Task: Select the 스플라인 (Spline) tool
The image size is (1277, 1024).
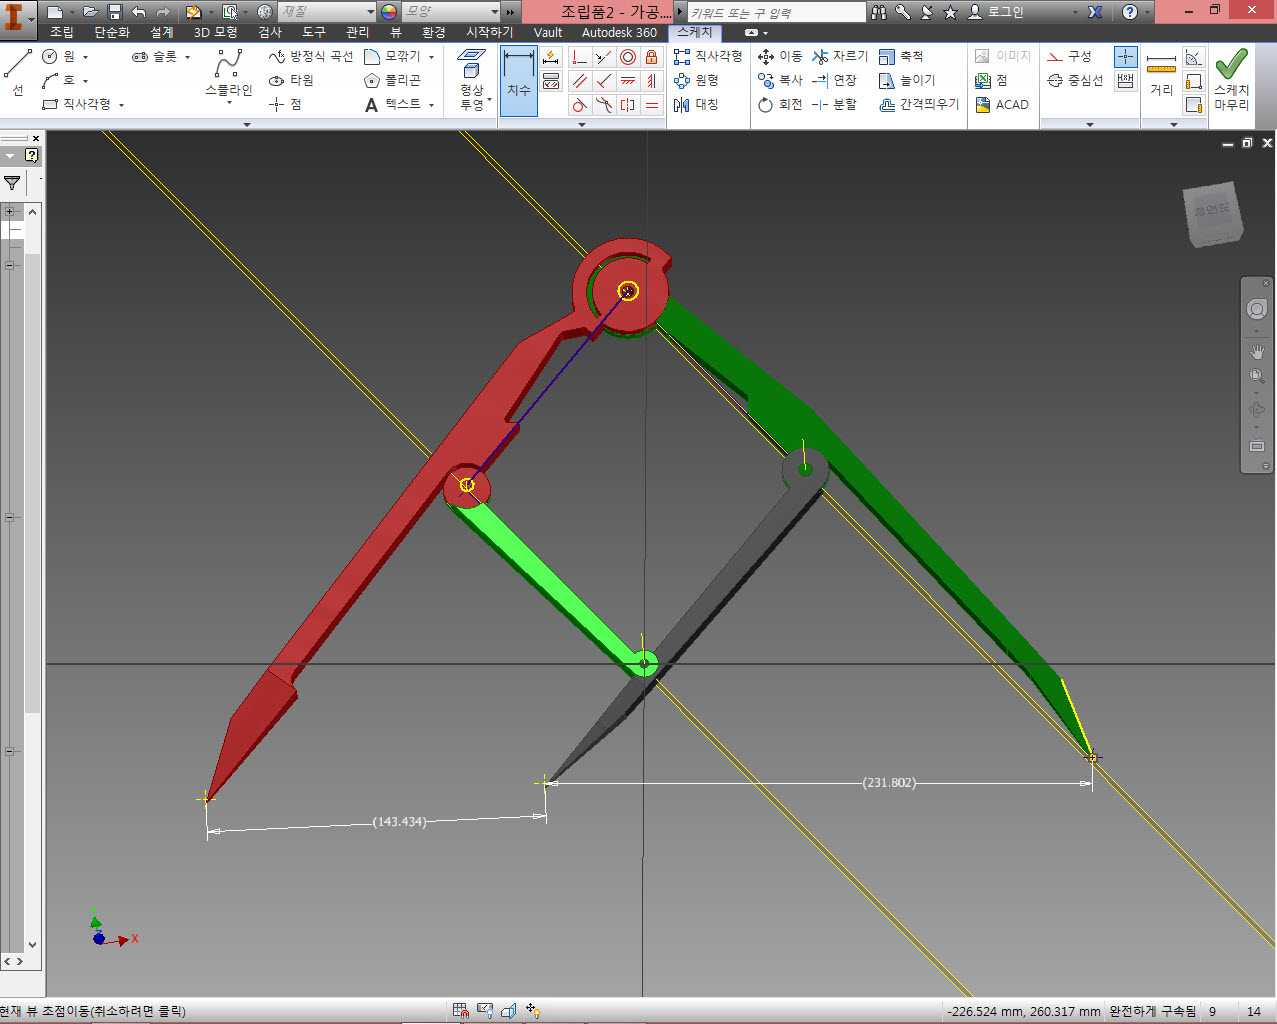Action: (x=228, y=75)
